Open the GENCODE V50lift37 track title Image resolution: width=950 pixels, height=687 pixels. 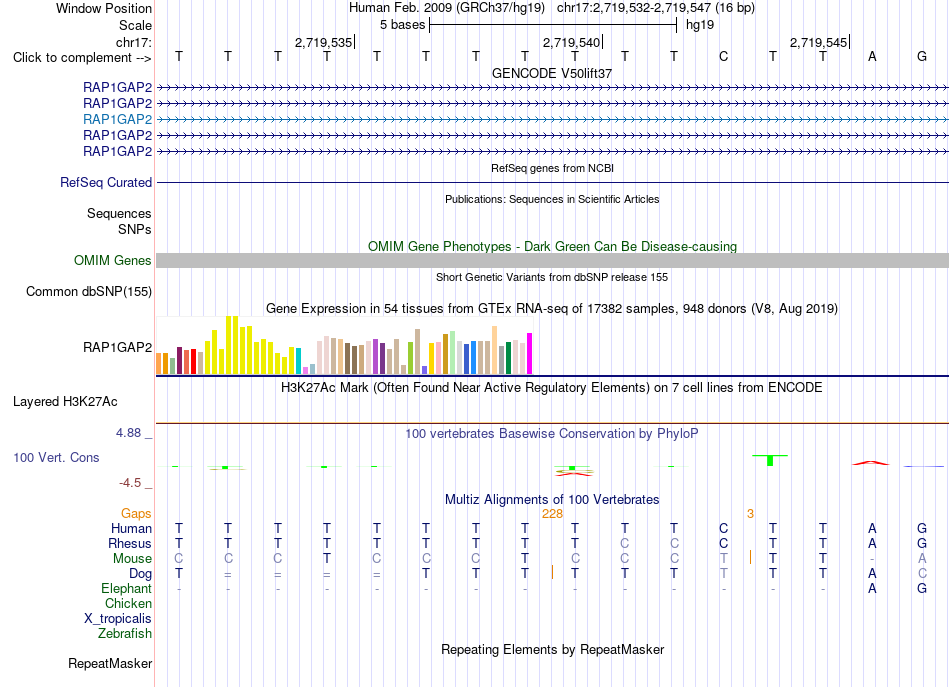(552, 73)
